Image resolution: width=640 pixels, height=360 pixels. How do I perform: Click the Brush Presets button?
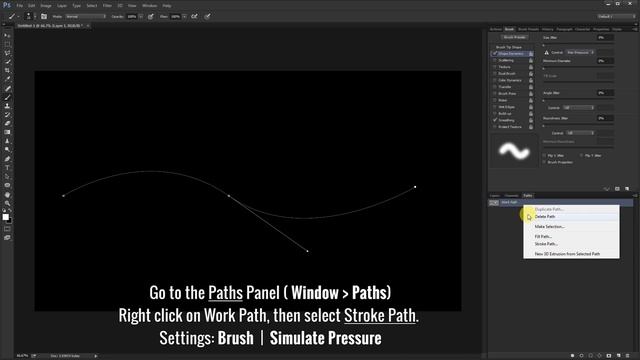(x=514, y=37)
